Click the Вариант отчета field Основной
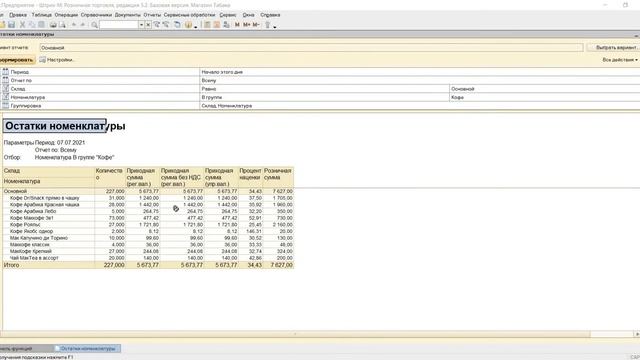 click(x=311, y=48)
